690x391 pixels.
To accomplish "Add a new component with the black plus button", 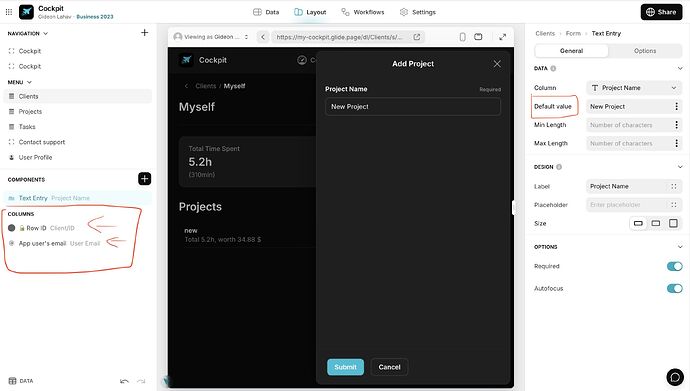I will [x=144, y=179].
